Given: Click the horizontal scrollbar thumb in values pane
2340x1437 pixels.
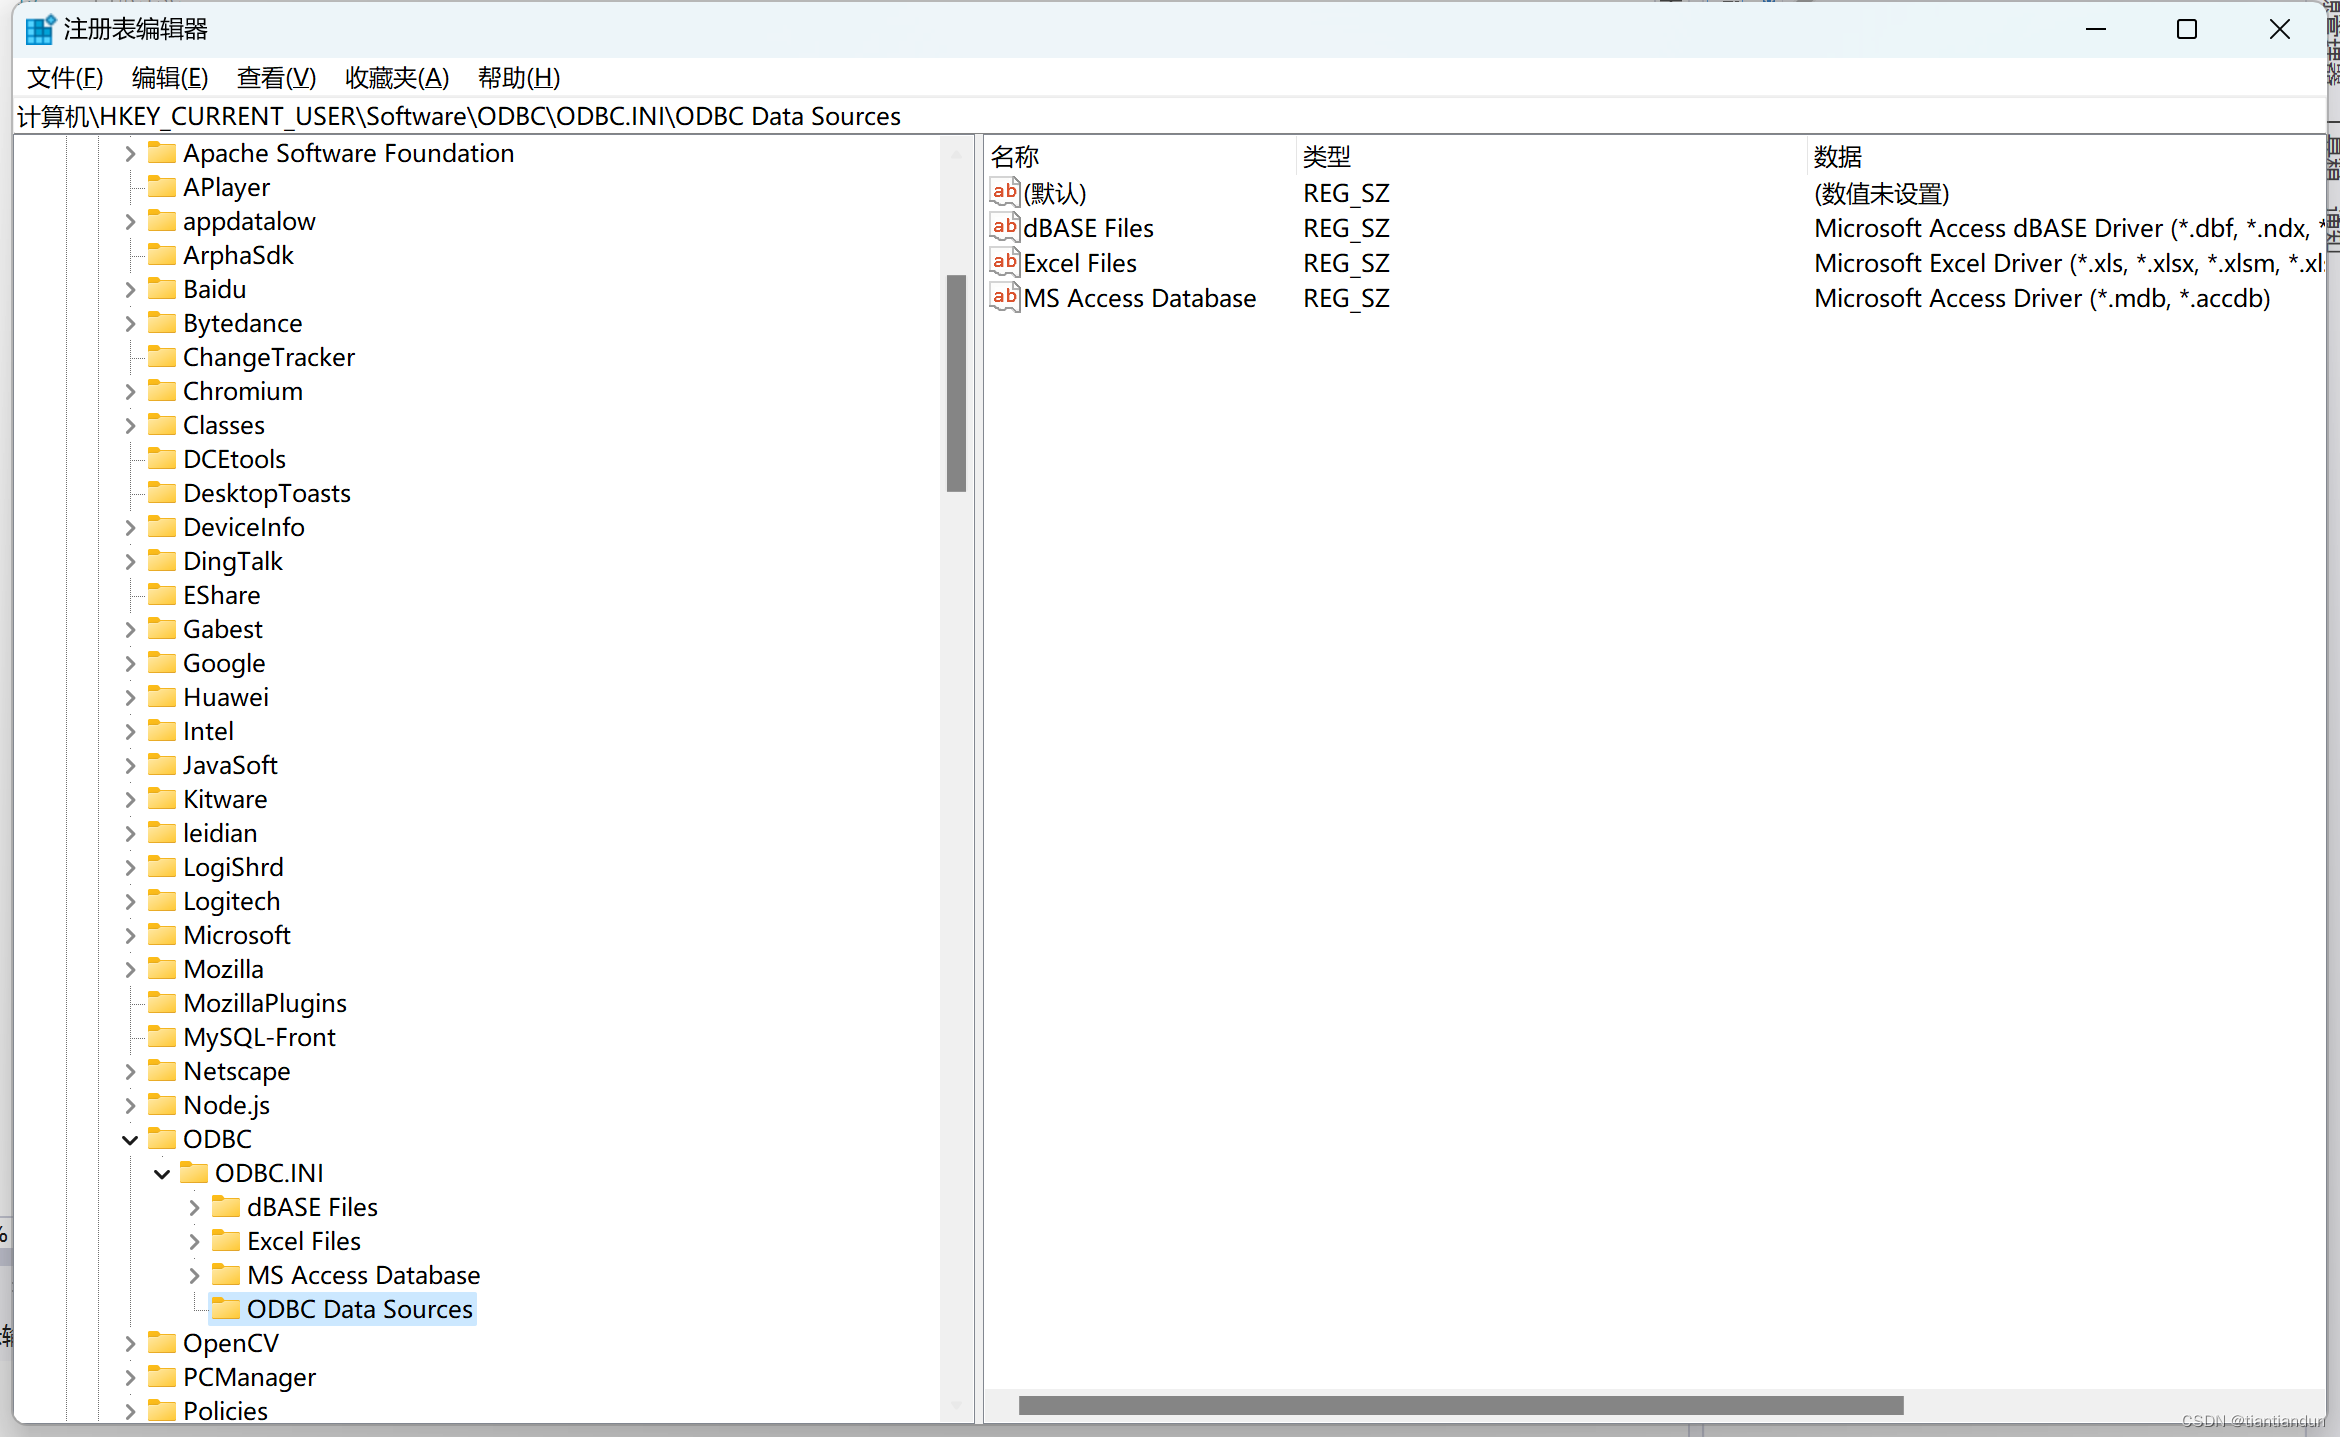Looking at the screenshot, I should pos(1460,1405).
